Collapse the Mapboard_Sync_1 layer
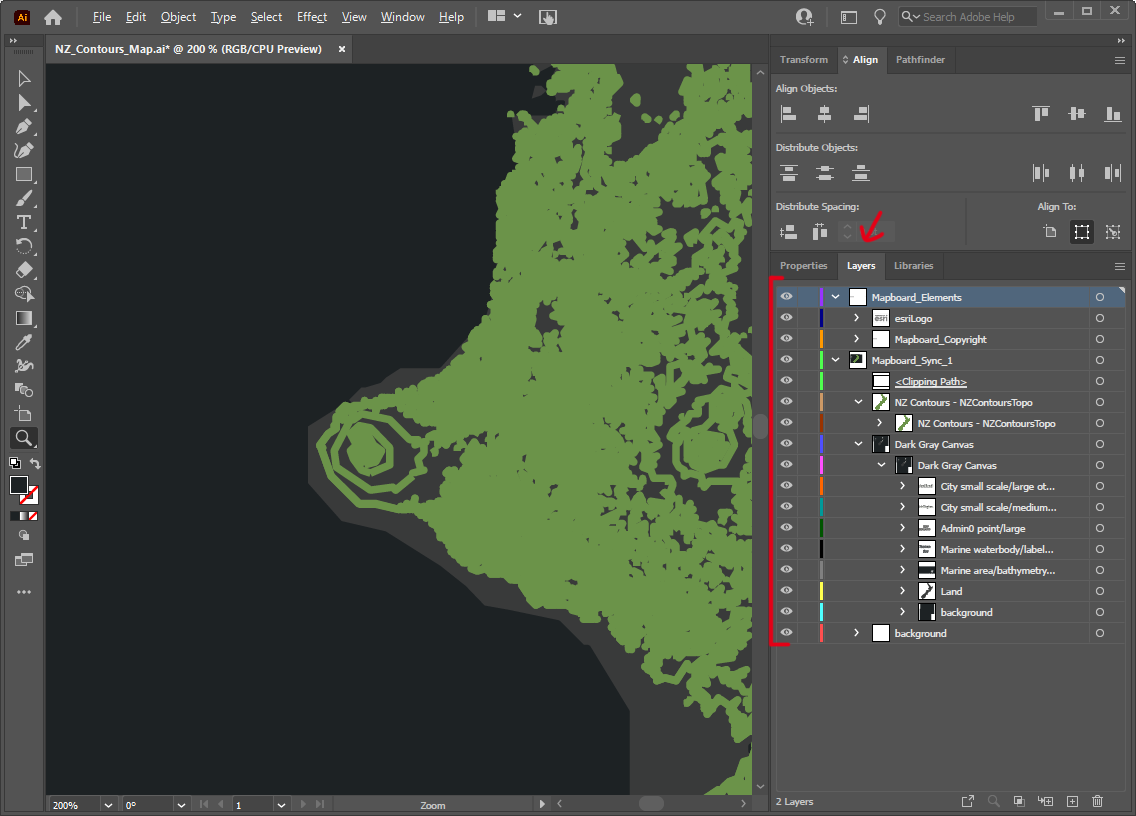This screenshot has height=816, width=1136. [835, 360]
